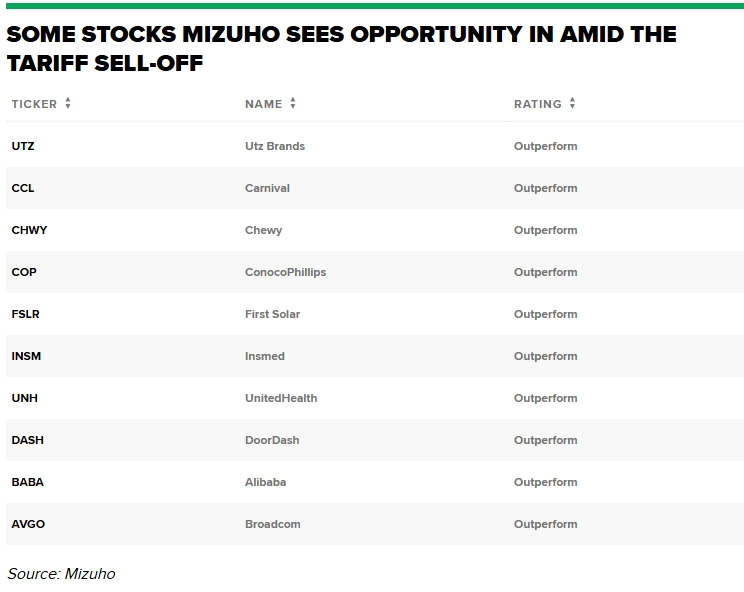This screenshot has height=592, width=744.
Task: Open the COP ticker symbol
Action: pos(24,272)
